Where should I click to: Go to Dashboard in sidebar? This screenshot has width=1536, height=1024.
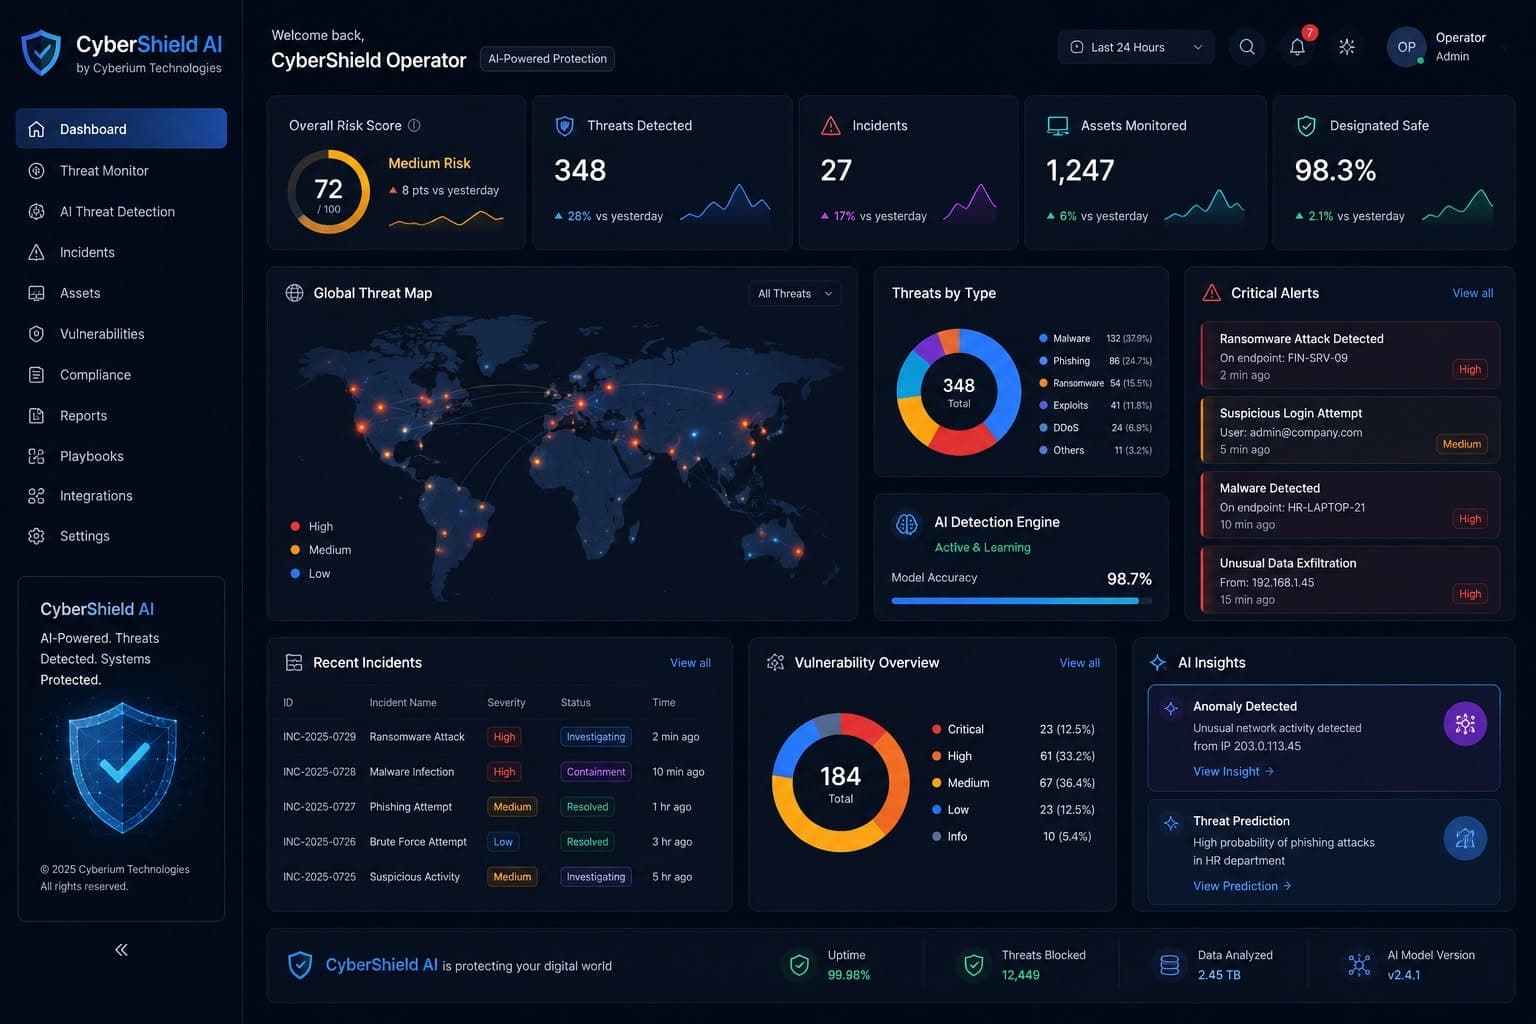coord(121,129)
